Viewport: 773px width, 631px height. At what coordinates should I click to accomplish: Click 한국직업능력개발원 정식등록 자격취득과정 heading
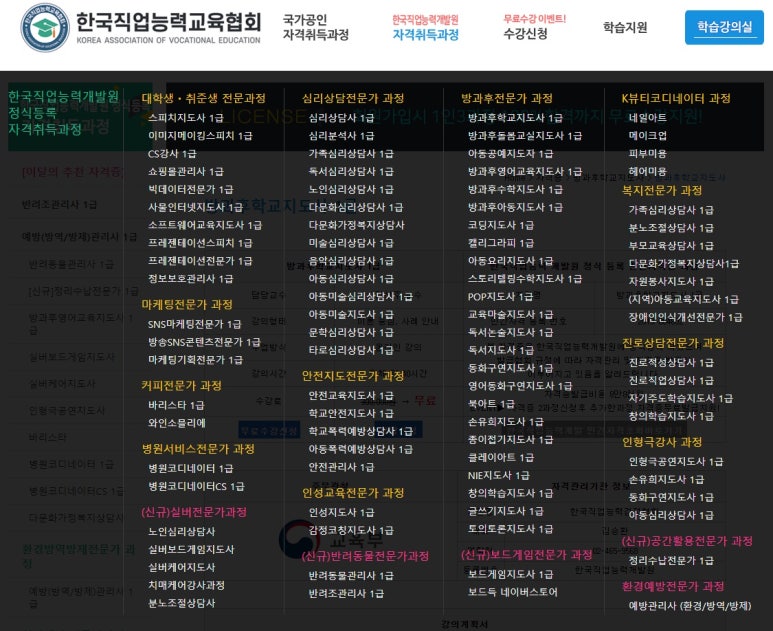point(64,113)
